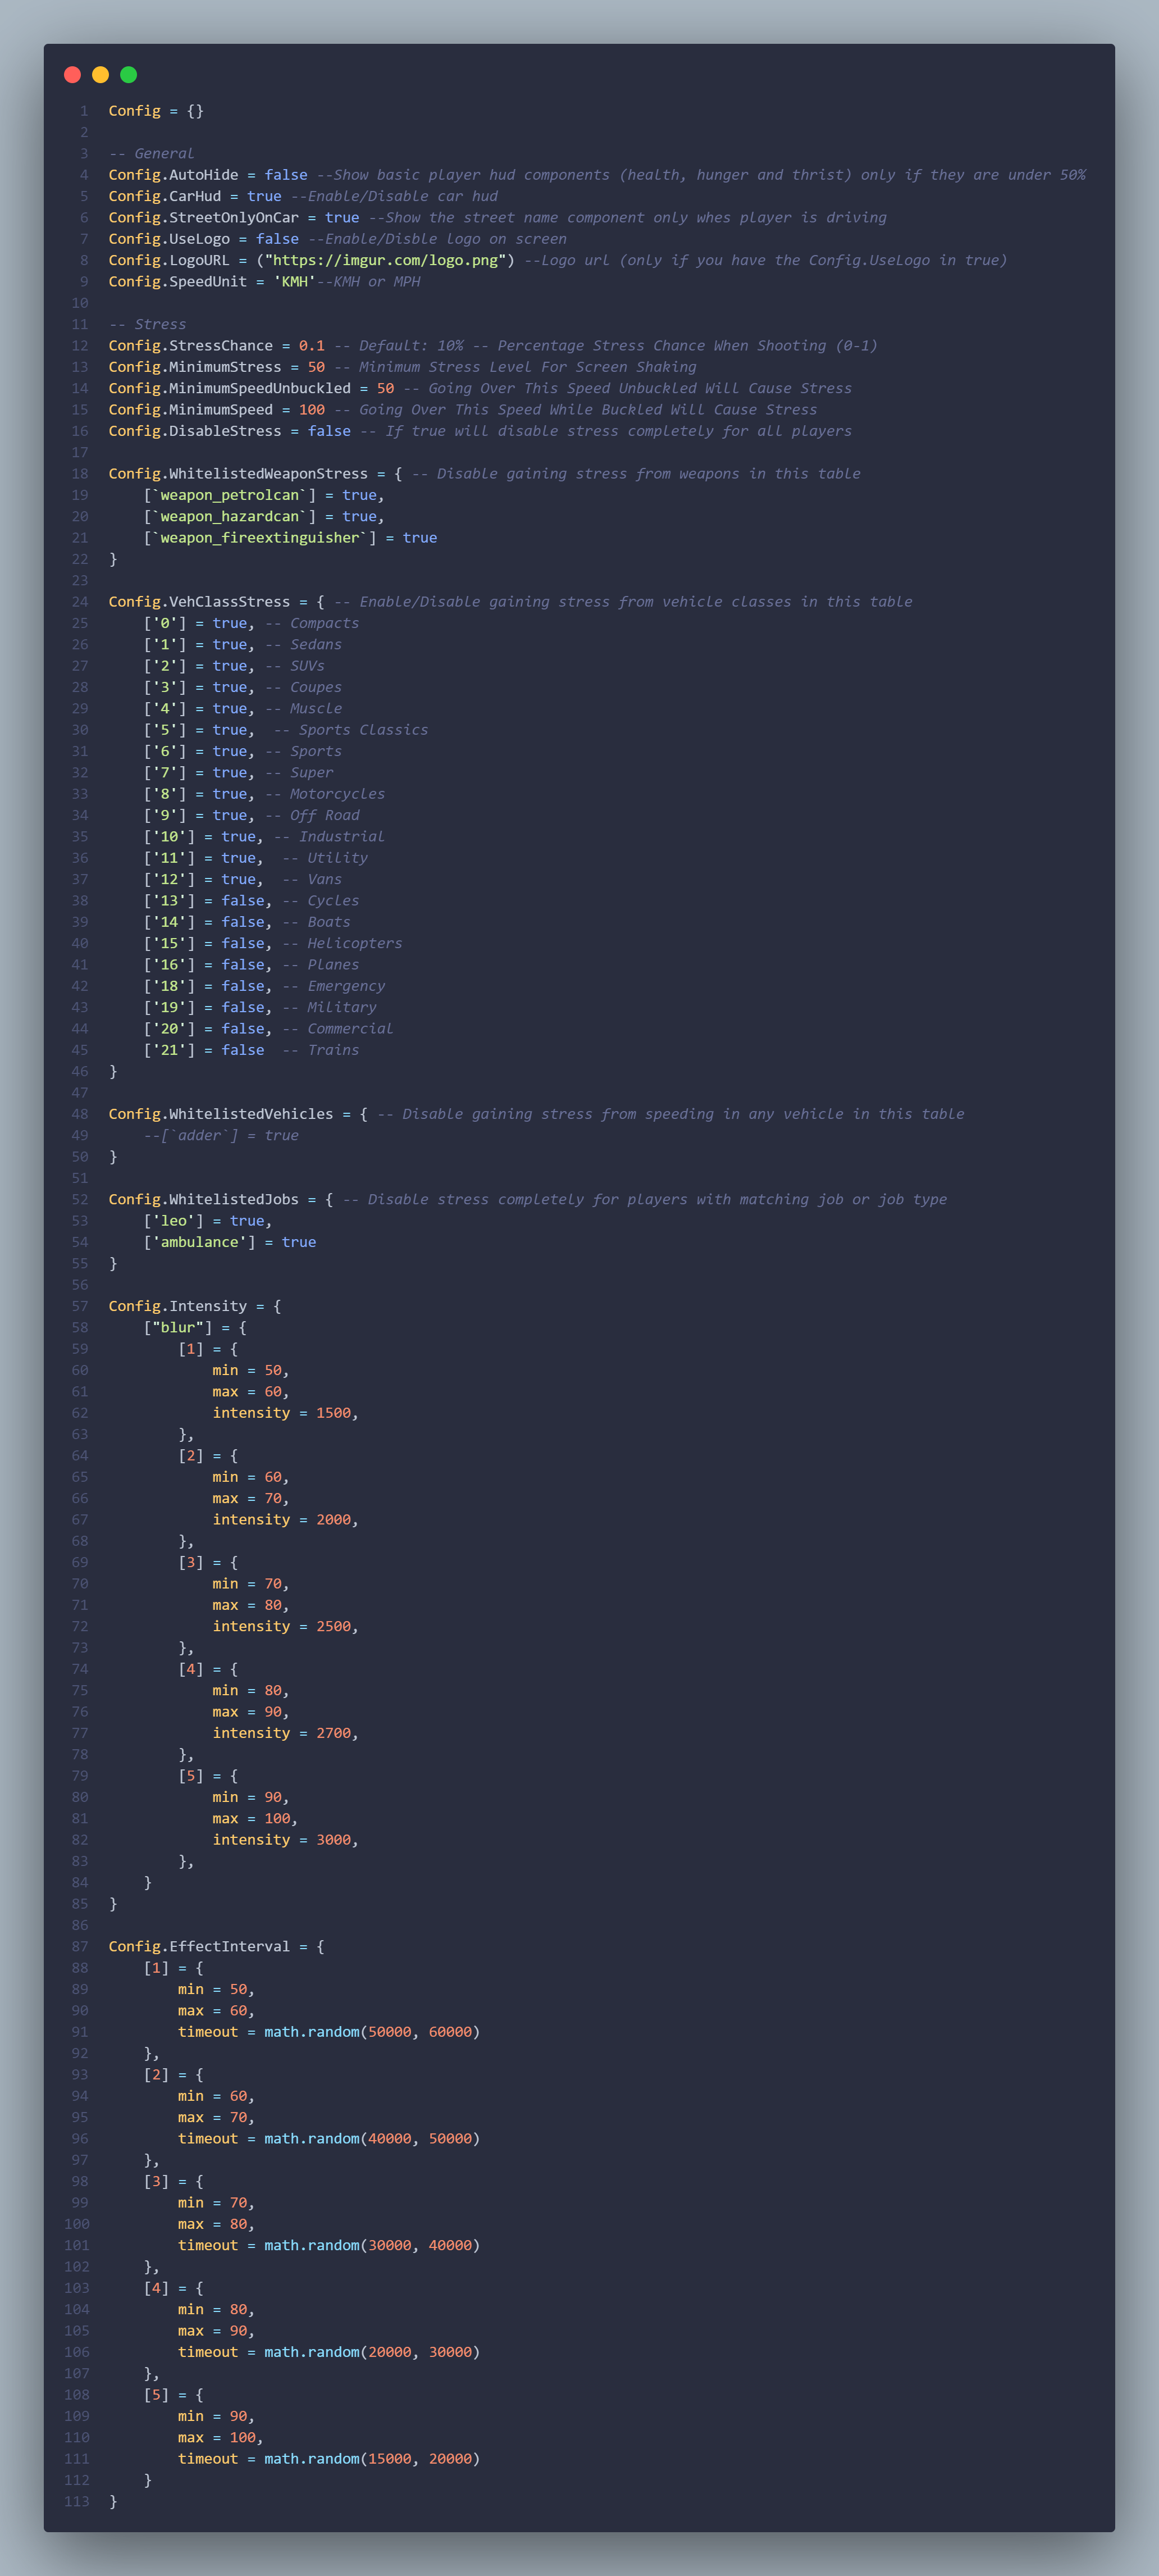Click the 'Helicopters' comment
This screenshot has width=1159, height=2576.
tap(355, 943)
